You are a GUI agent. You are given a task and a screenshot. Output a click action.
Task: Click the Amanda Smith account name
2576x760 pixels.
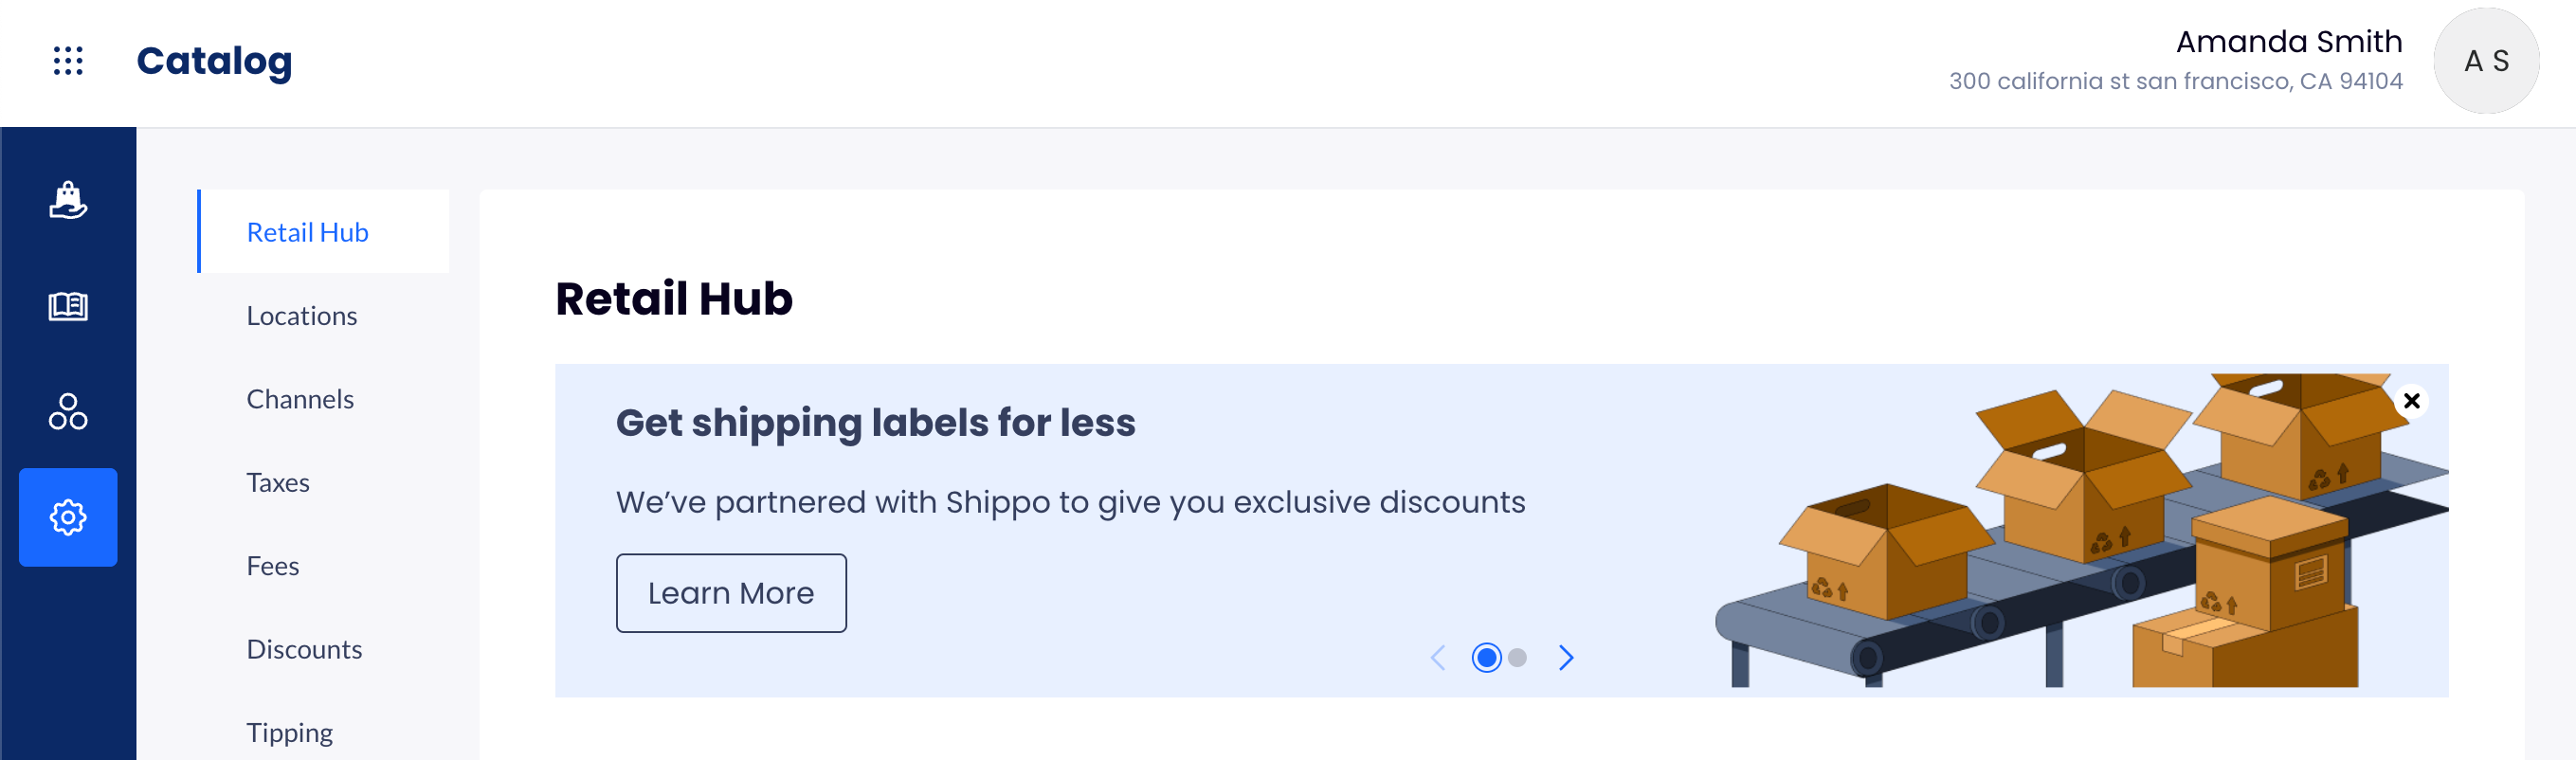click(x=2289, y=41)
